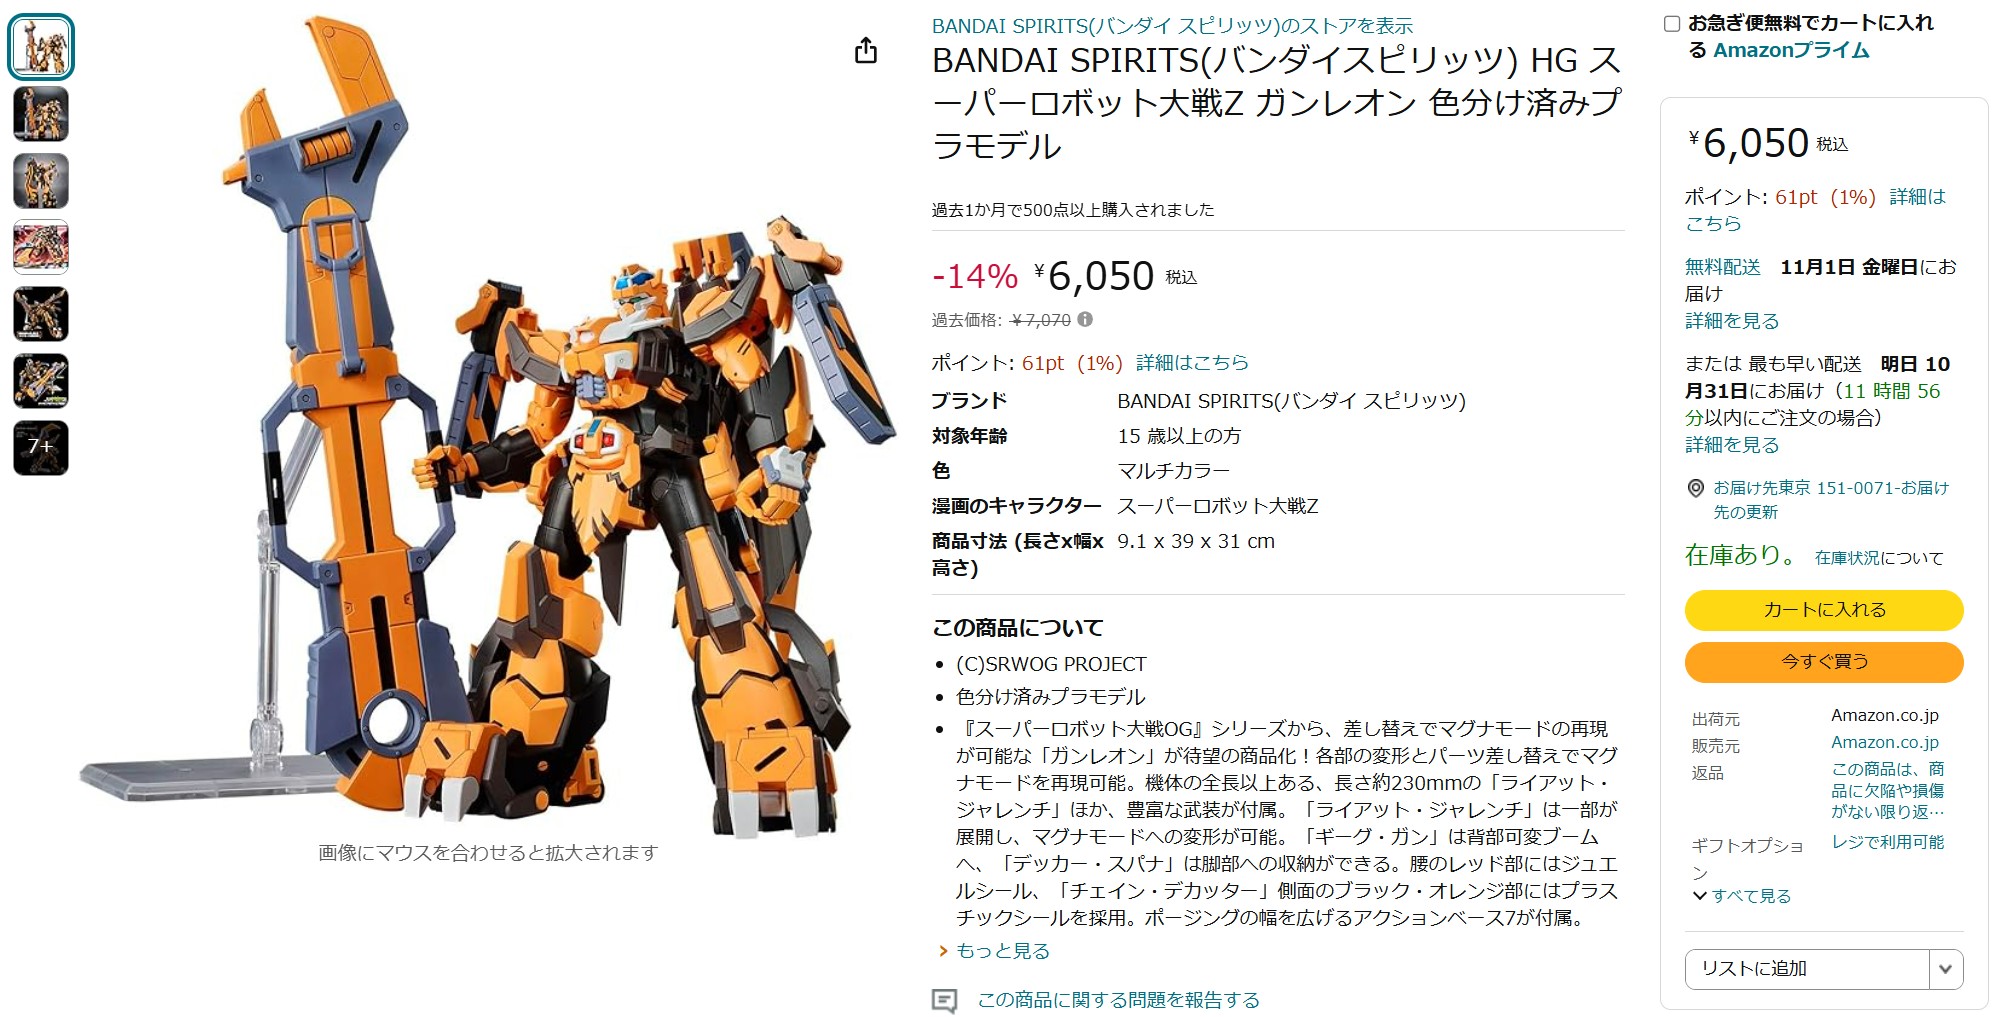
Task: Open the リストに追加 dropdown arrow
Action: [1946, 969]
